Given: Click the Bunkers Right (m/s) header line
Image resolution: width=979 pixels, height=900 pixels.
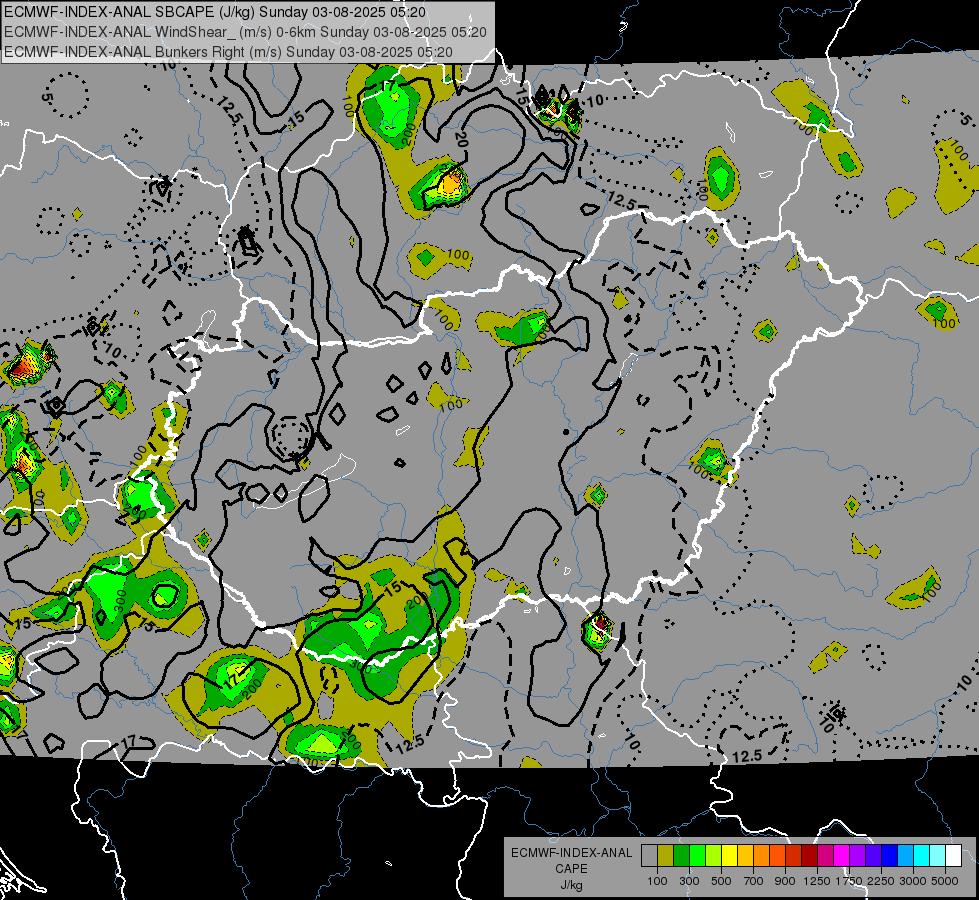Looking at the screenshot, I should pos(229,52).
